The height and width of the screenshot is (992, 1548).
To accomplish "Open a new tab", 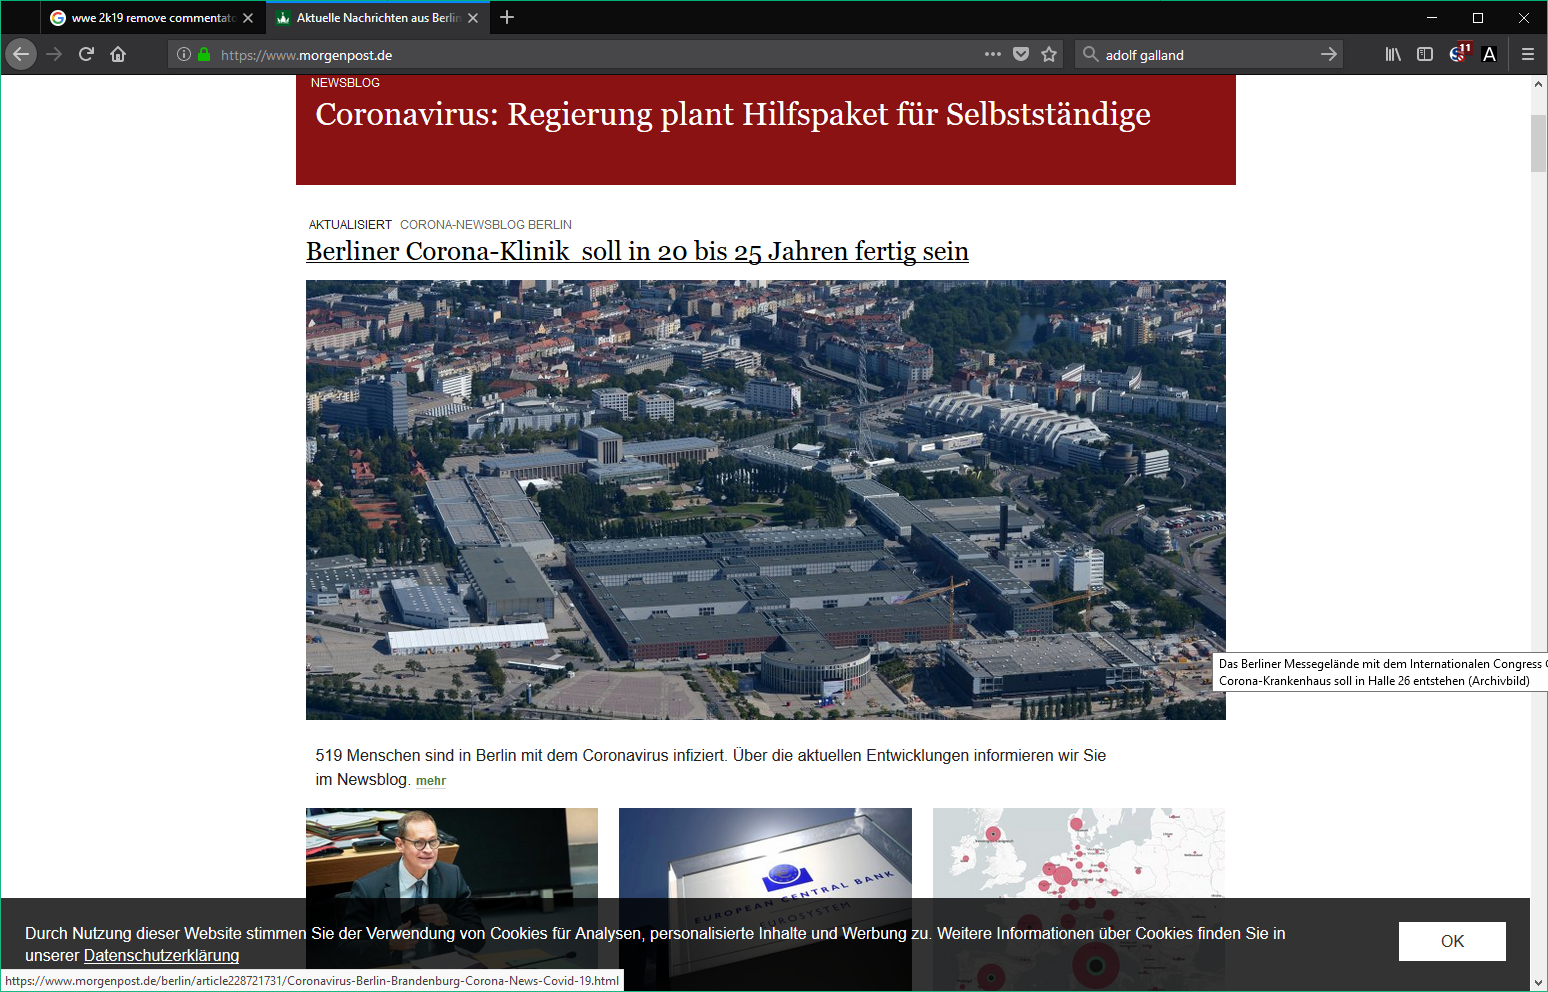I will pyautogui.click(x=507, y=17).
